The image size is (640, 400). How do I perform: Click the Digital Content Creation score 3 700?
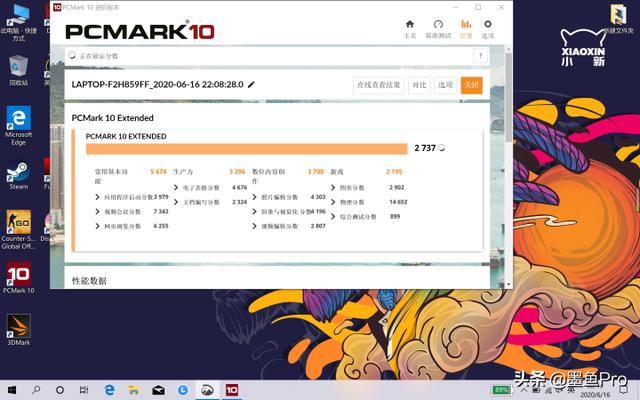(316, 171)
